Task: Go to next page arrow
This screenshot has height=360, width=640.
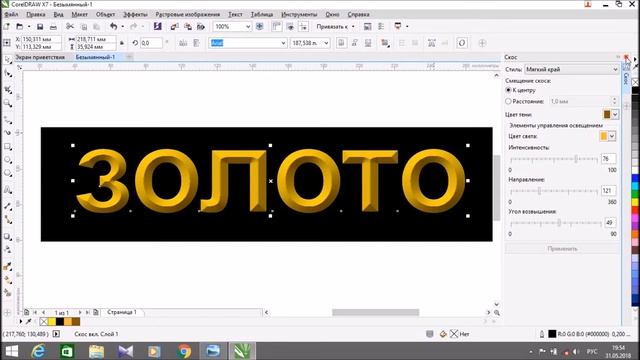Action: pyautogui.click(x=80, y=313)
